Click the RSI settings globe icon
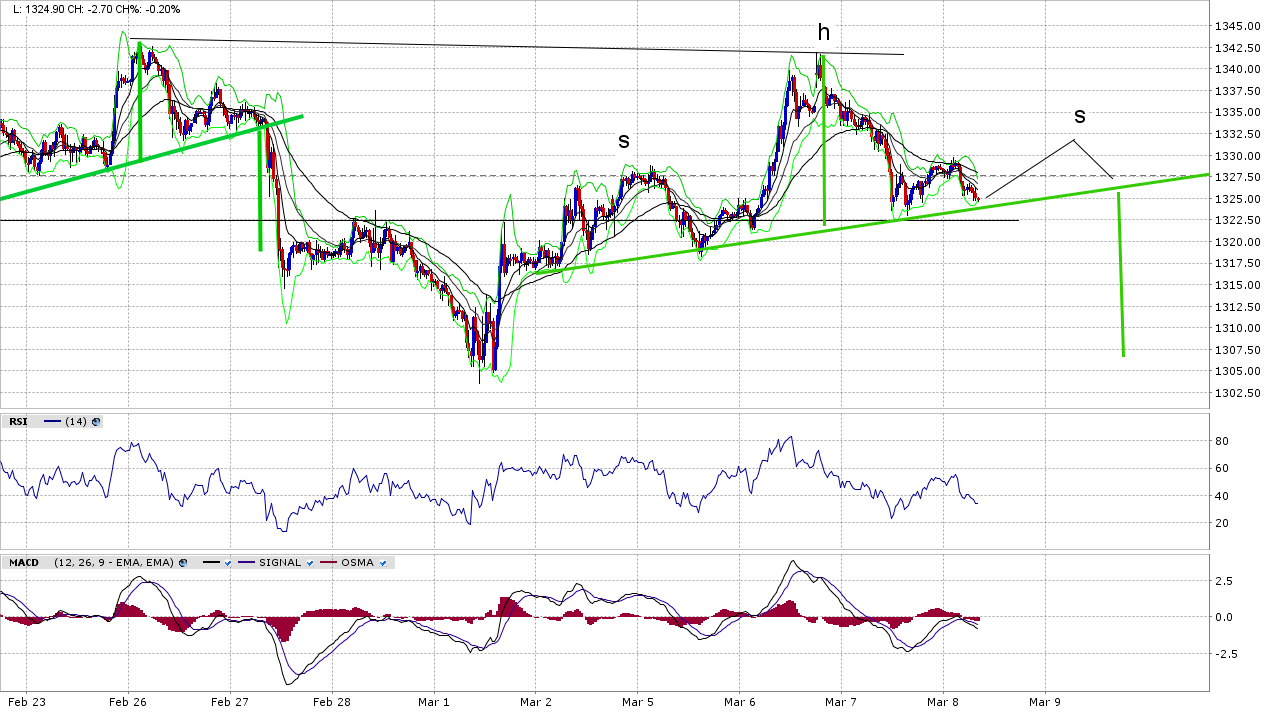The width and height of the screenshot is (1269, 716). pos(96,422)
